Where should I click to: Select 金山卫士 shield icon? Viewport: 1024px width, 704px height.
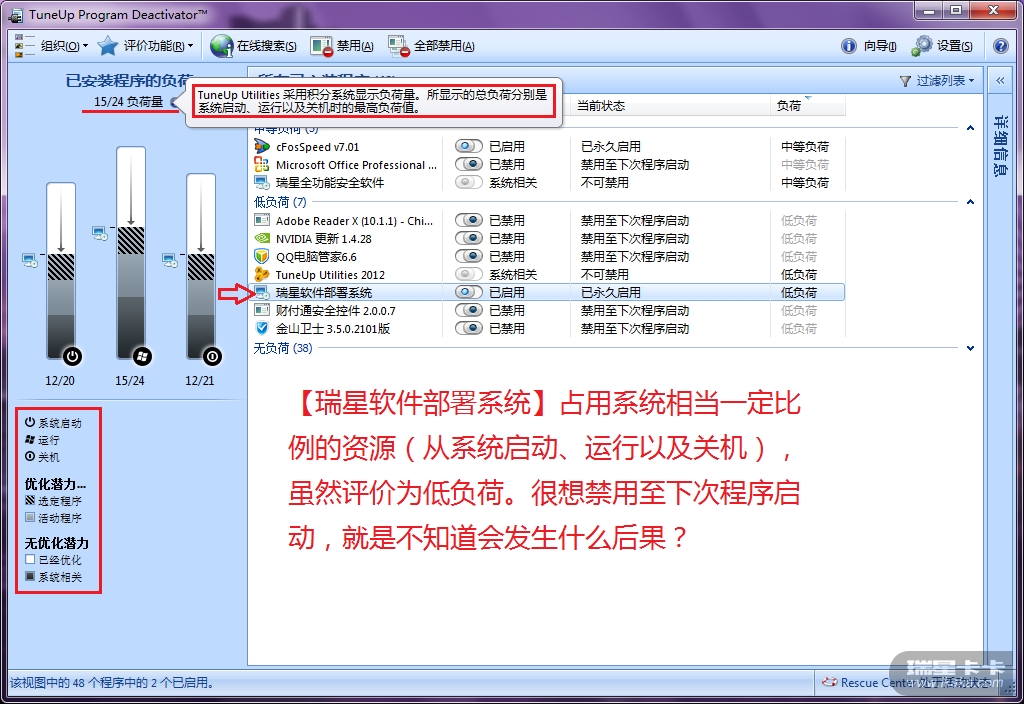pyautogui.click(x=262, y=328)
